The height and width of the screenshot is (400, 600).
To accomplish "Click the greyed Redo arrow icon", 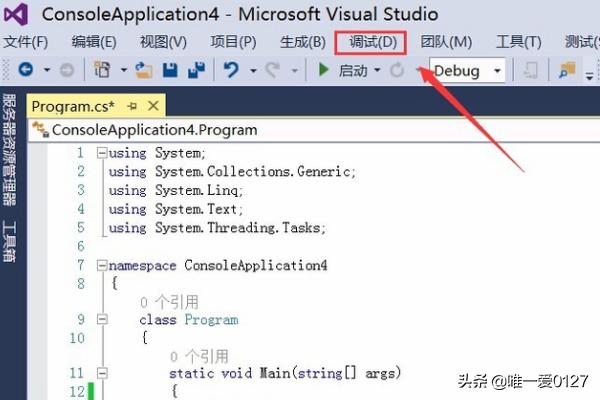I will [273, 70].
